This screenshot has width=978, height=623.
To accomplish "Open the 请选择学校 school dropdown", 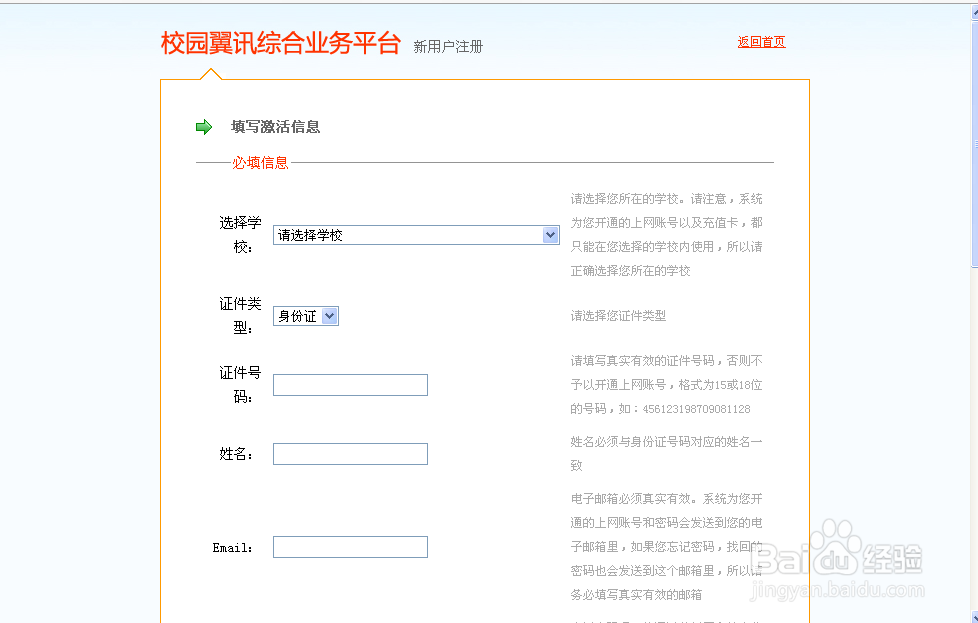I will coord(415,234).
